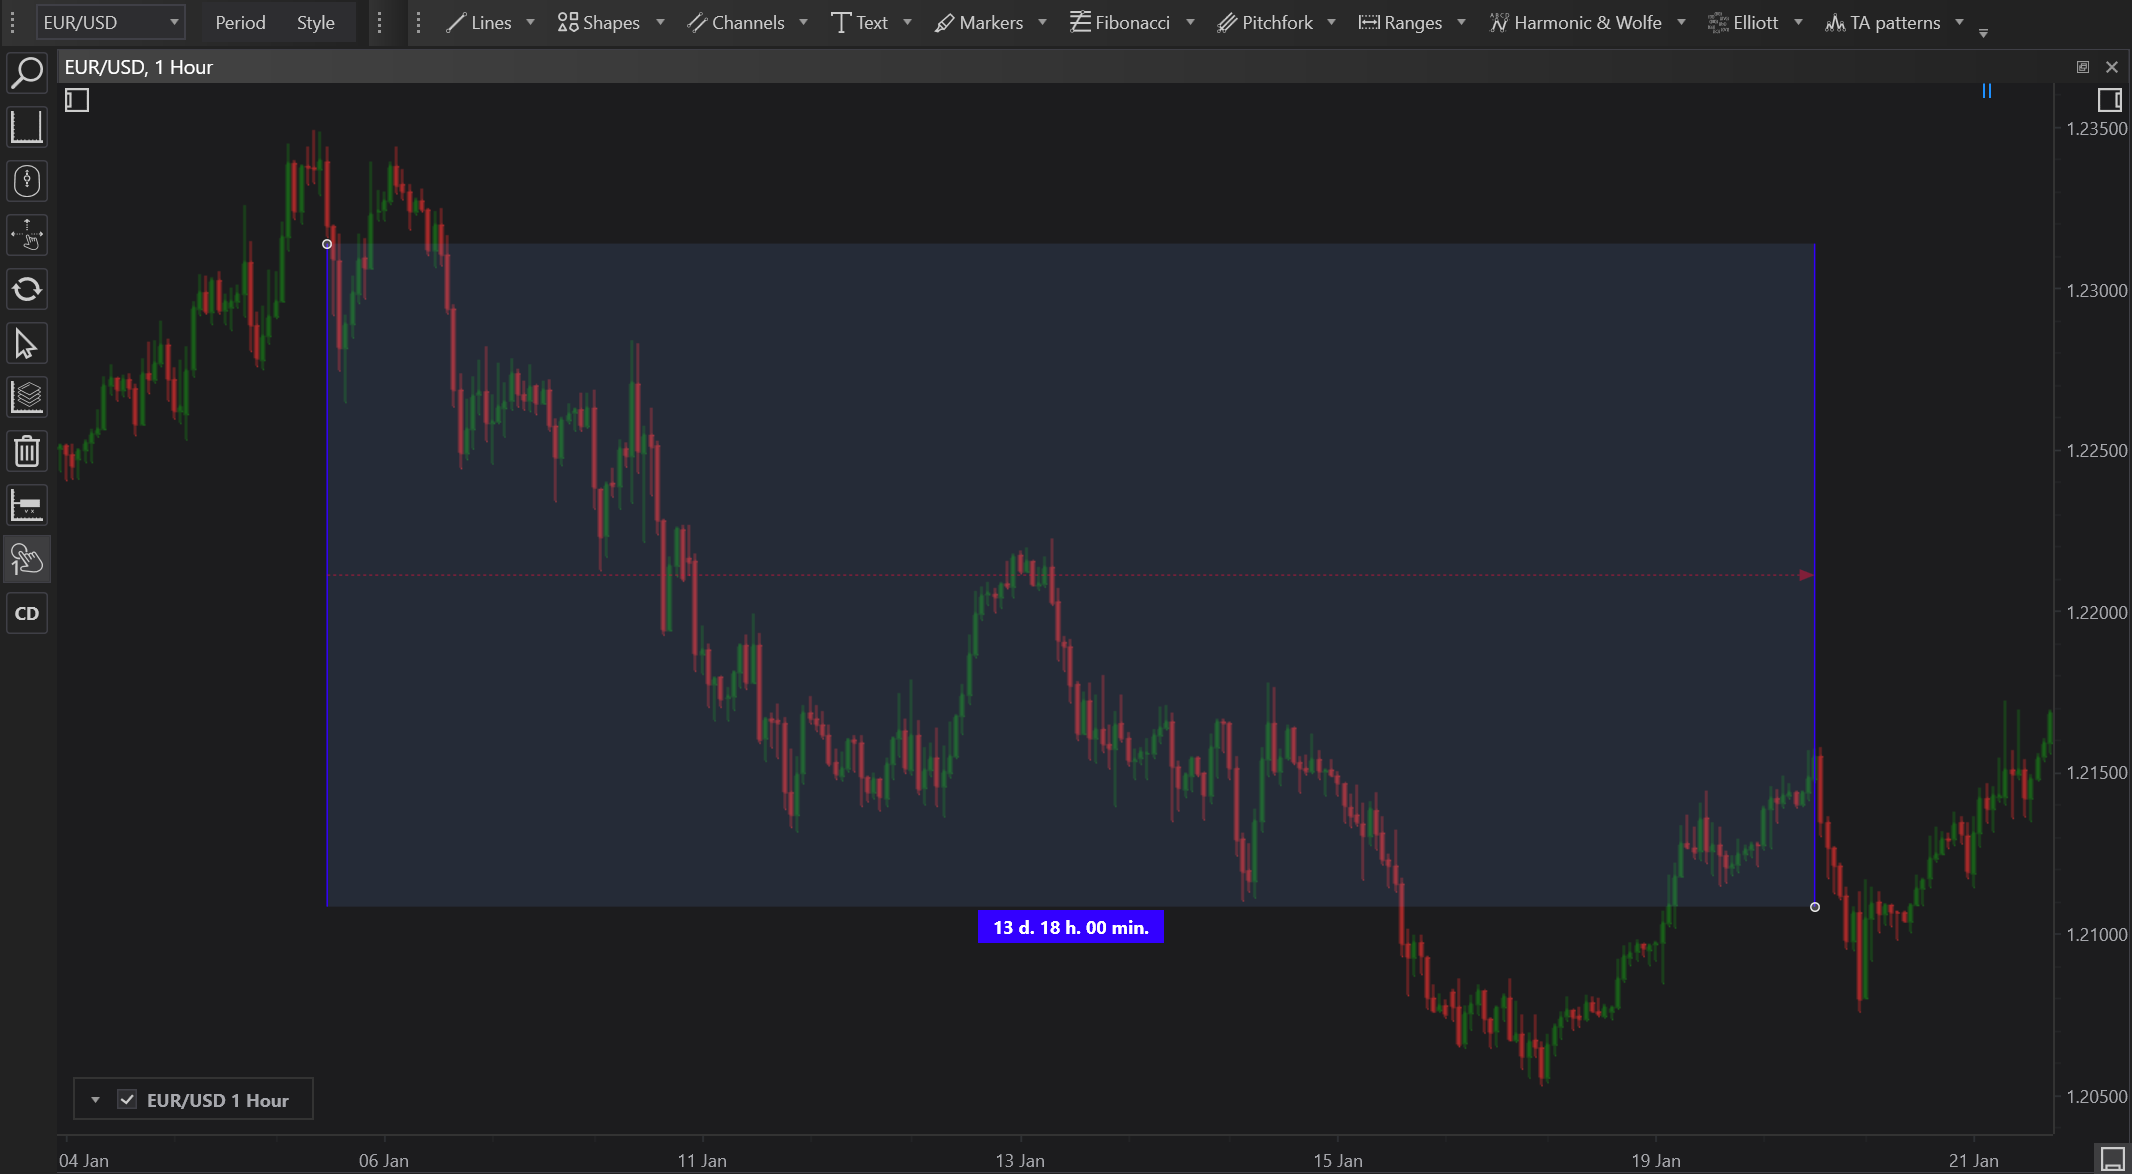
Task: Click the trash can delete icon
Action: 27,451
